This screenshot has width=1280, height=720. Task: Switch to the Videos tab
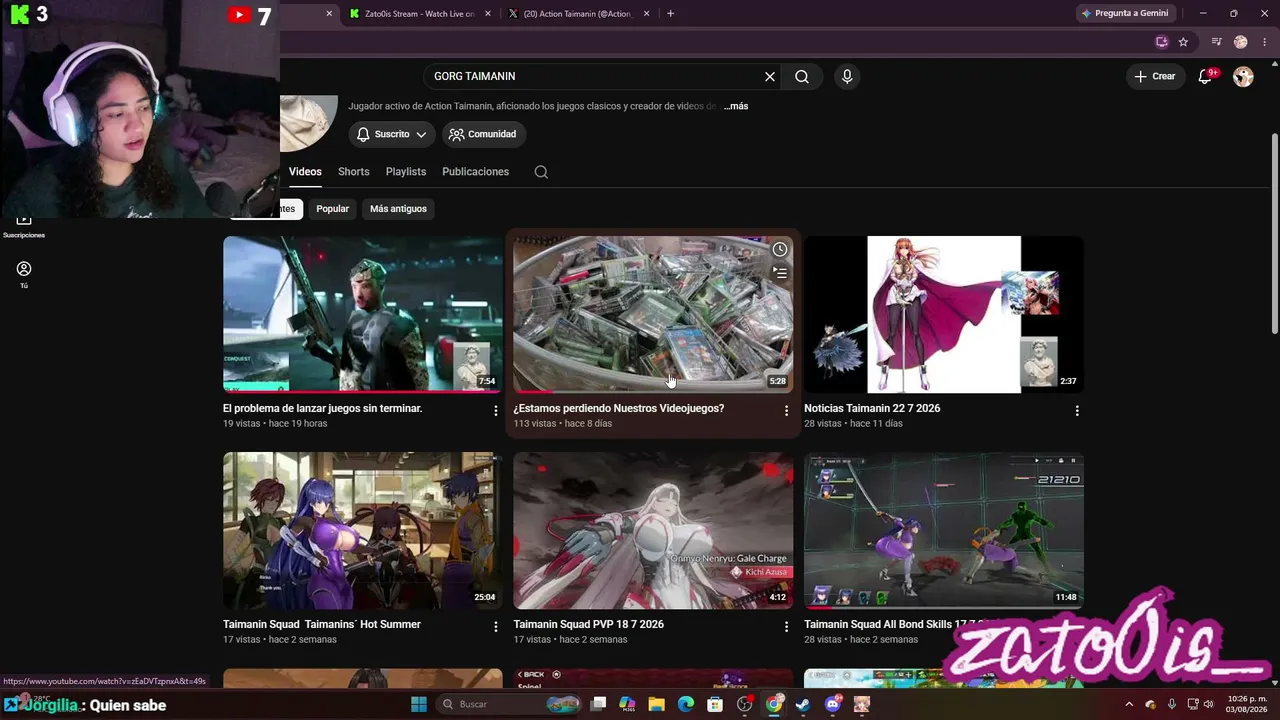click(305, 172)
